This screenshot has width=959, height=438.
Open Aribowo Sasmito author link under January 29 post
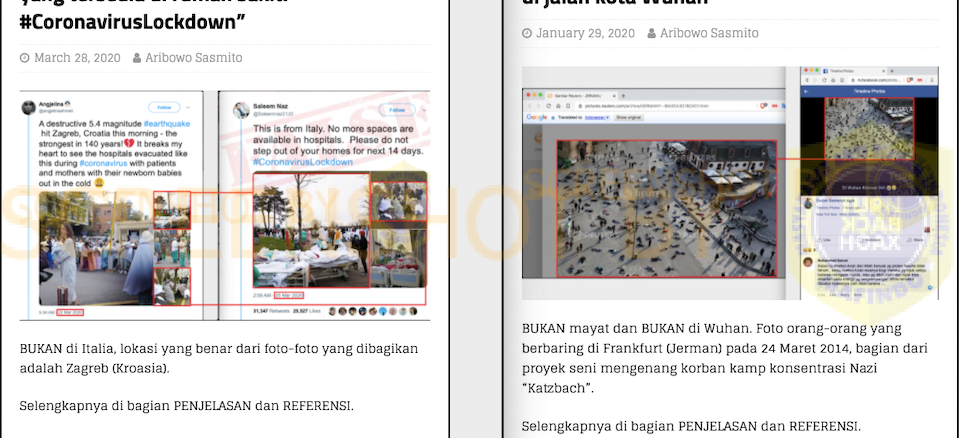point(709,33)
